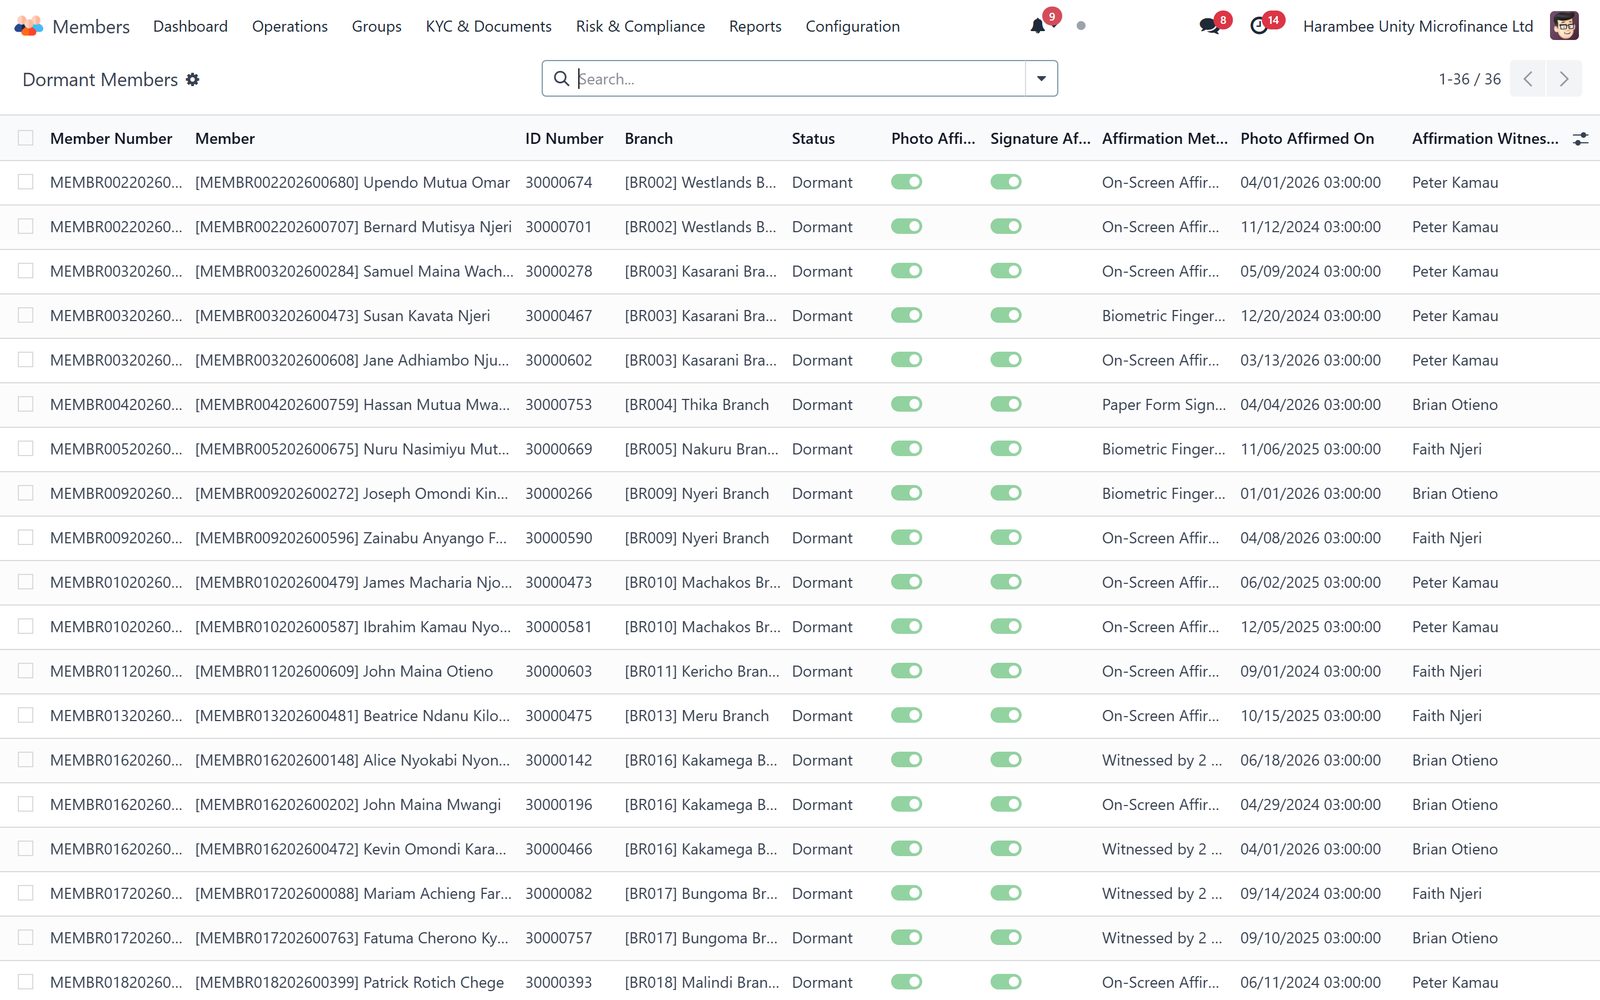
Task: Click the Dormant Members gear icon
Action: (x=193, y=79)
